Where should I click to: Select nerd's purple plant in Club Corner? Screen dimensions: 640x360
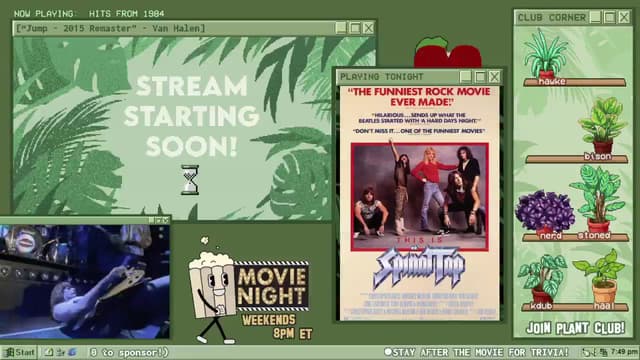[544, 211]
